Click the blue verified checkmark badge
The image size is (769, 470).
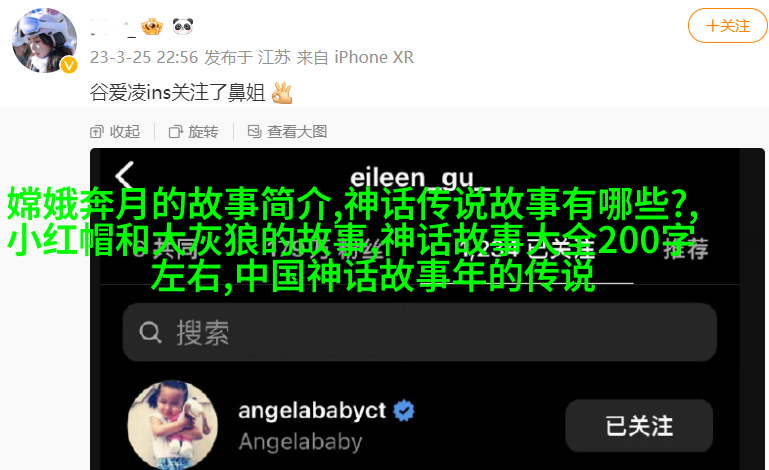point(404,411)
